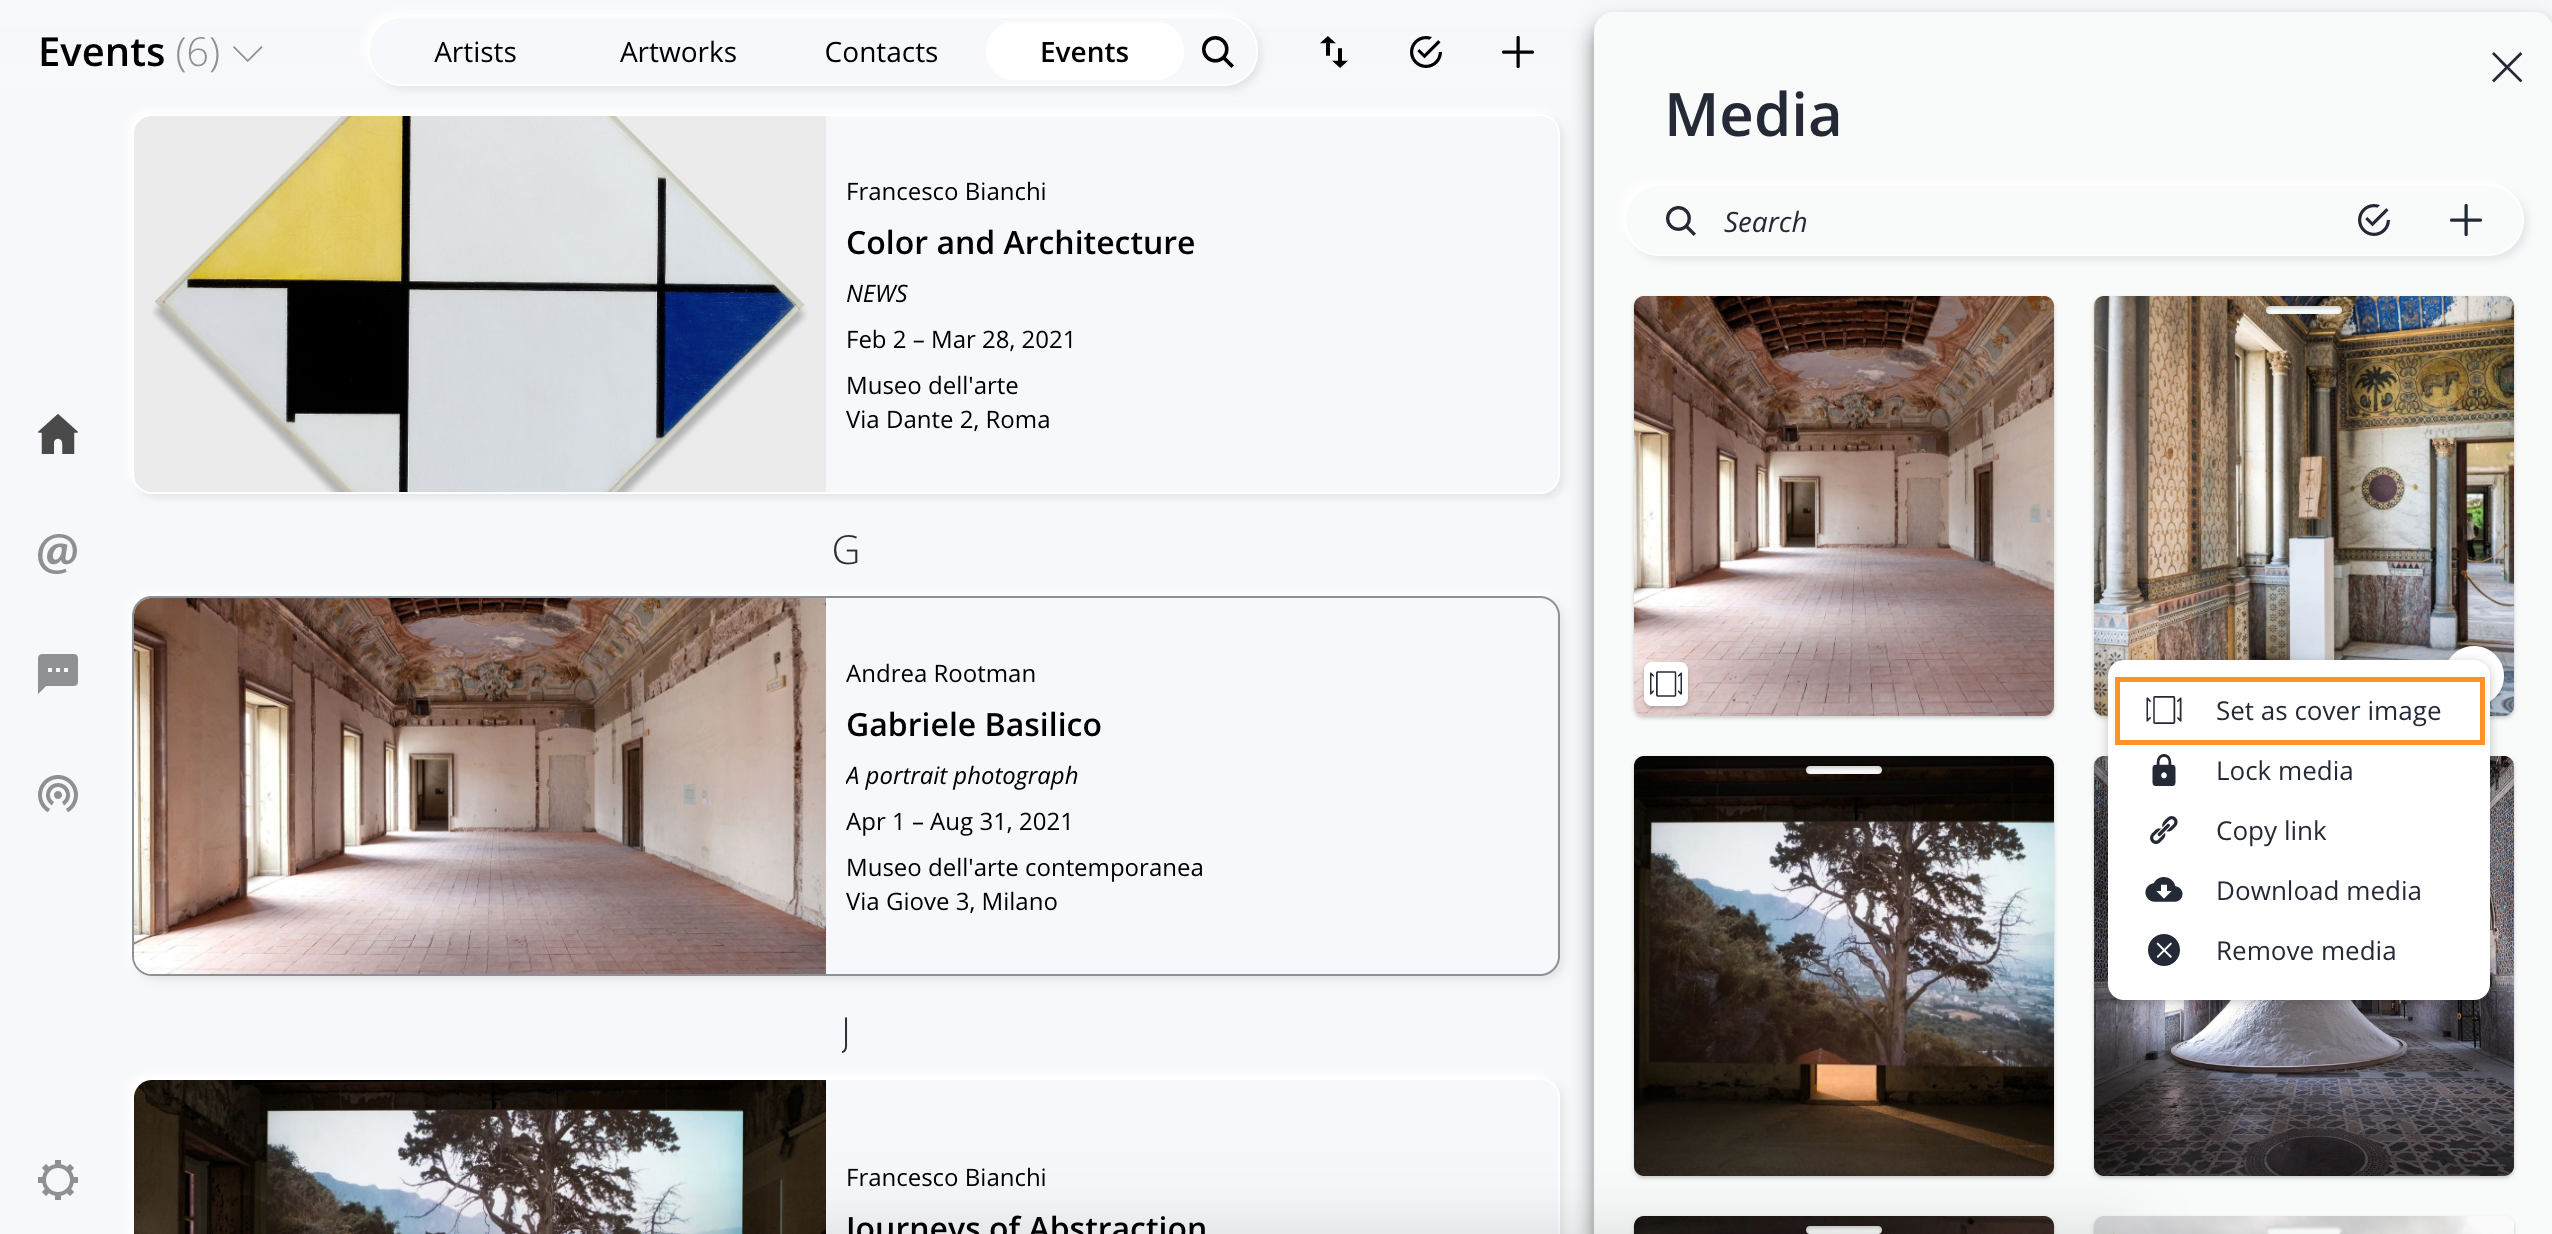Switch to the Artists tab
This screenshot has height=1234, width=2552.
(475, 52)
